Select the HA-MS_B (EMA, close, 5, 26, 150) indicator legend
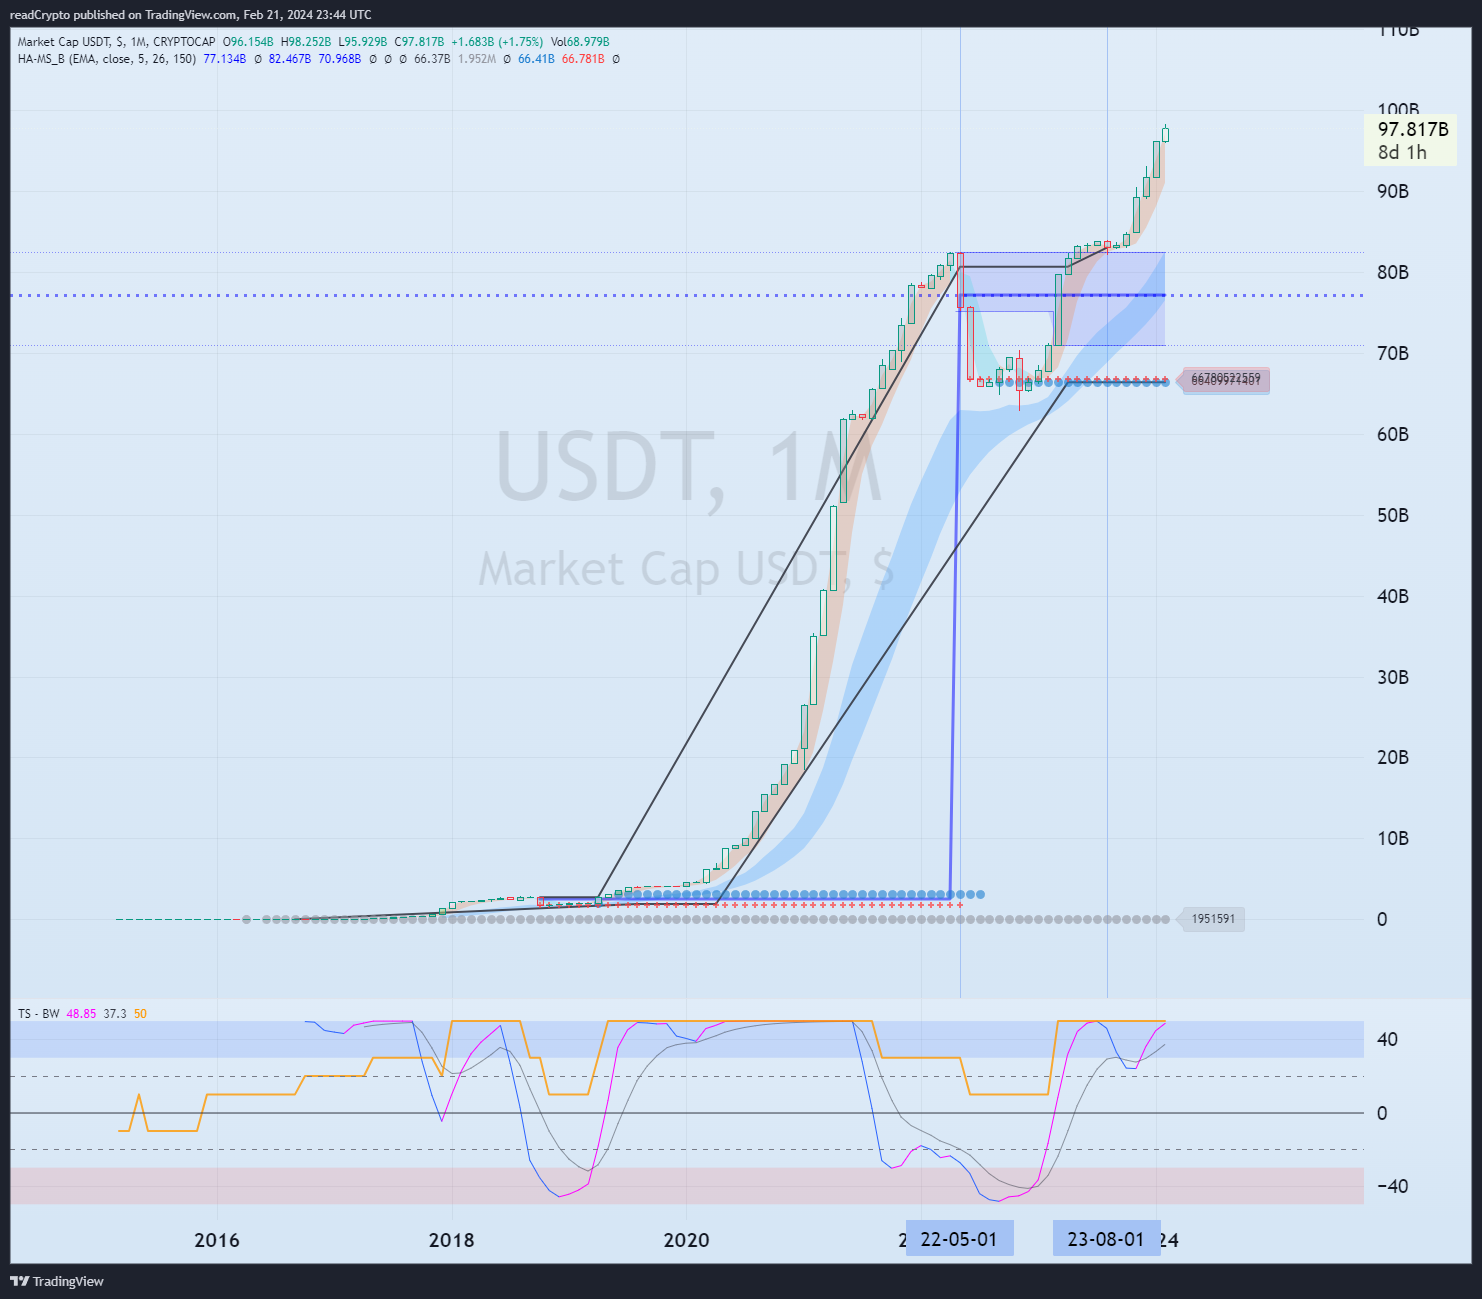Viewport: 1482px width, 1299px height. coord(106,59)
